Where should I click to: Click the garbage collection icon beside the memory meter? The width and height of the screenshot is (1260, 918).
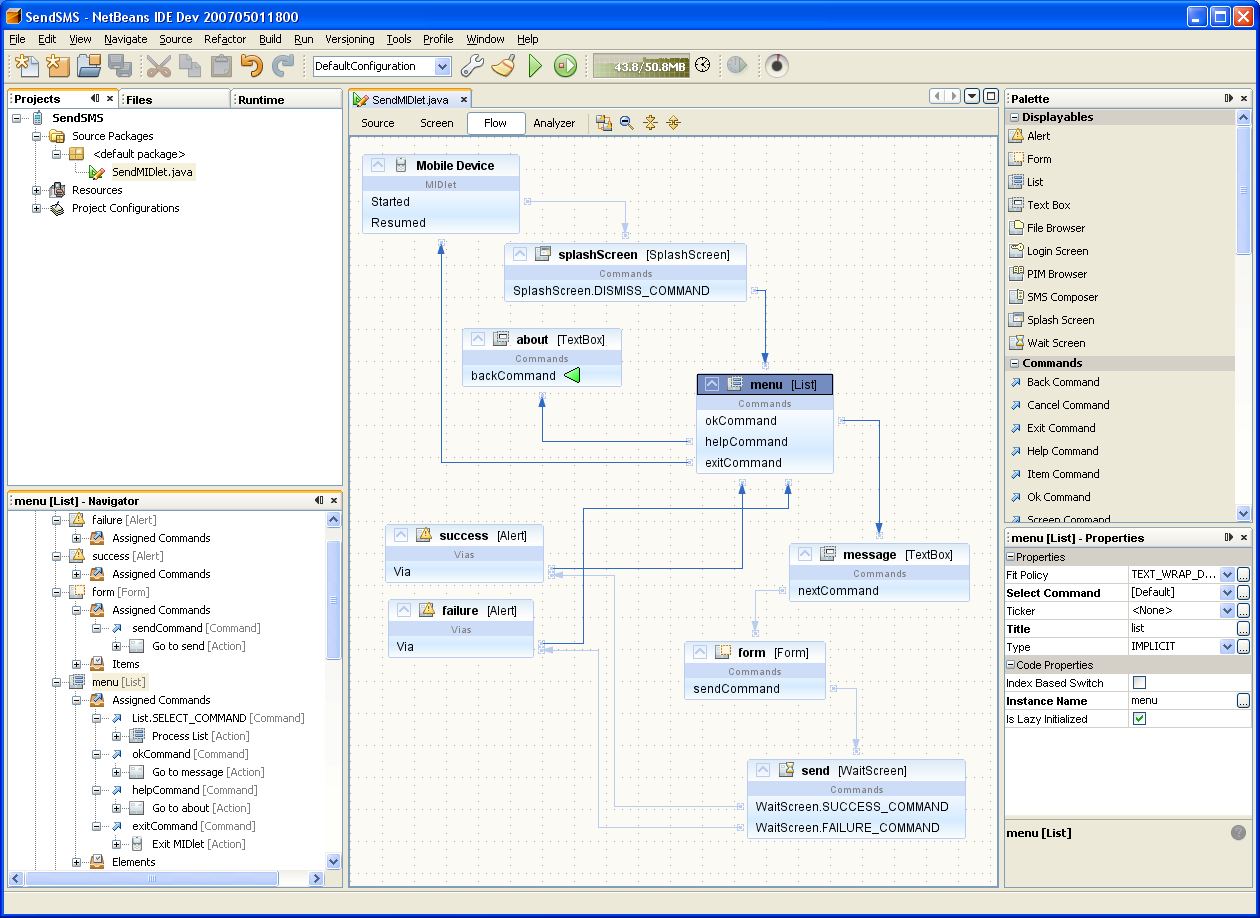(703, 66)
